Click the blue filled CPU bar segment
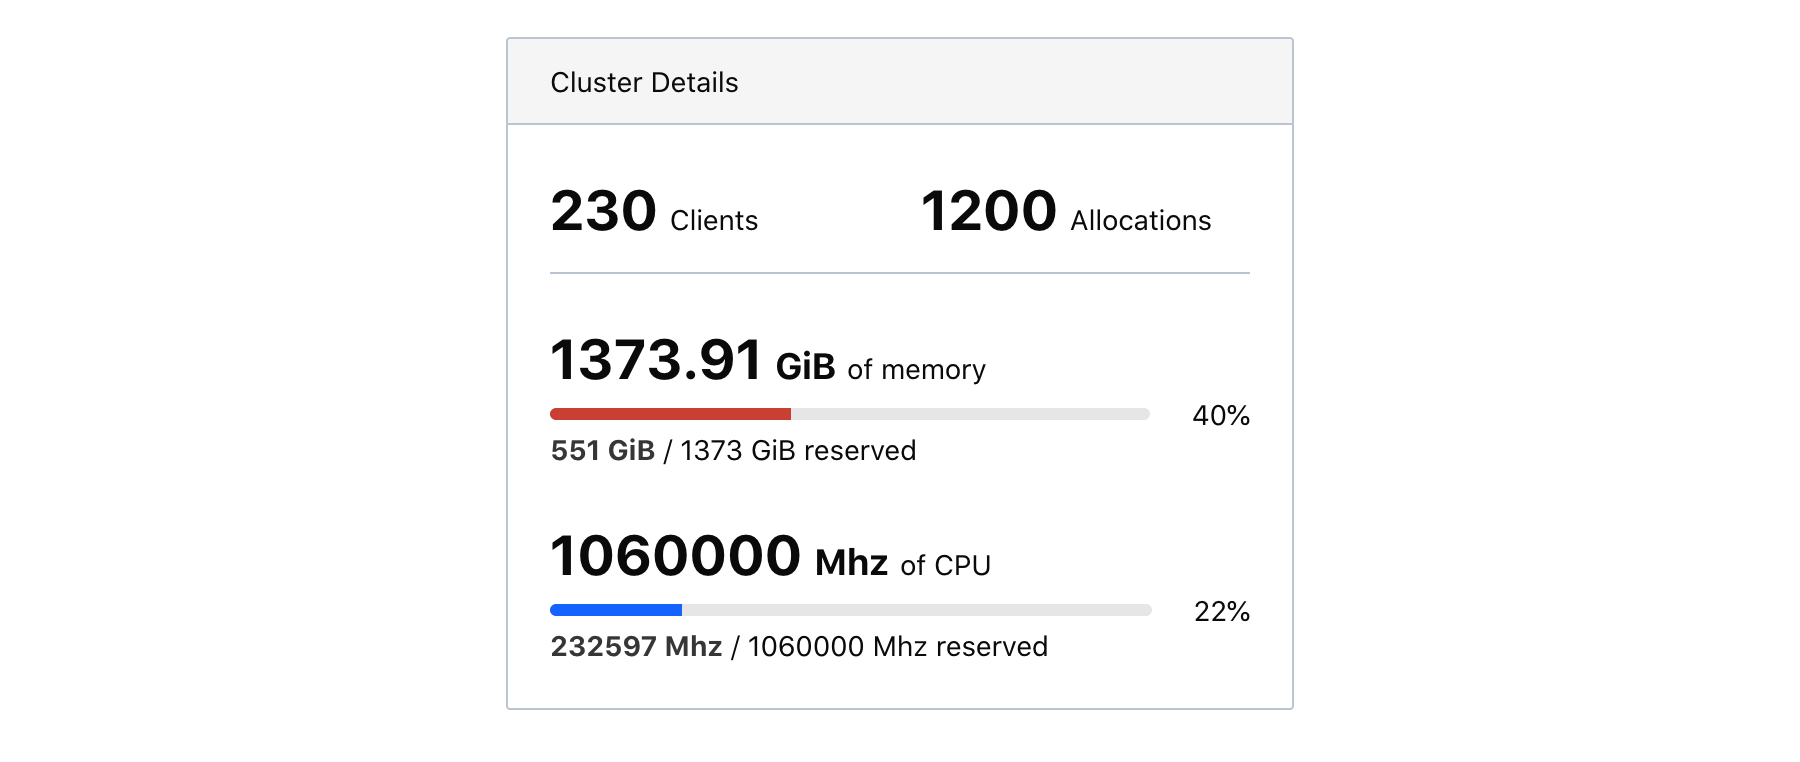The width and height of the screenshot is (1800, 762). pos(616,610)
